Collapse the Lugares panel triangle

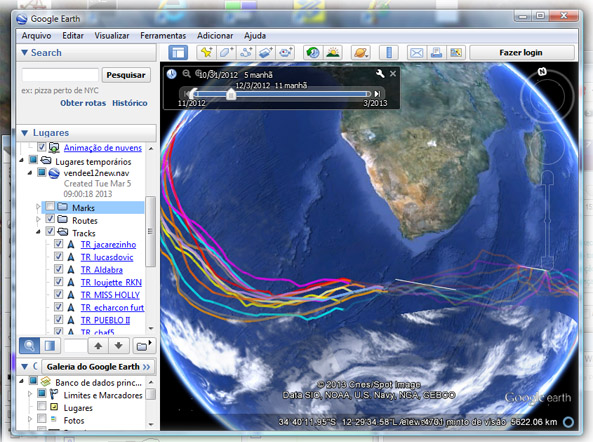click(25, 133)
